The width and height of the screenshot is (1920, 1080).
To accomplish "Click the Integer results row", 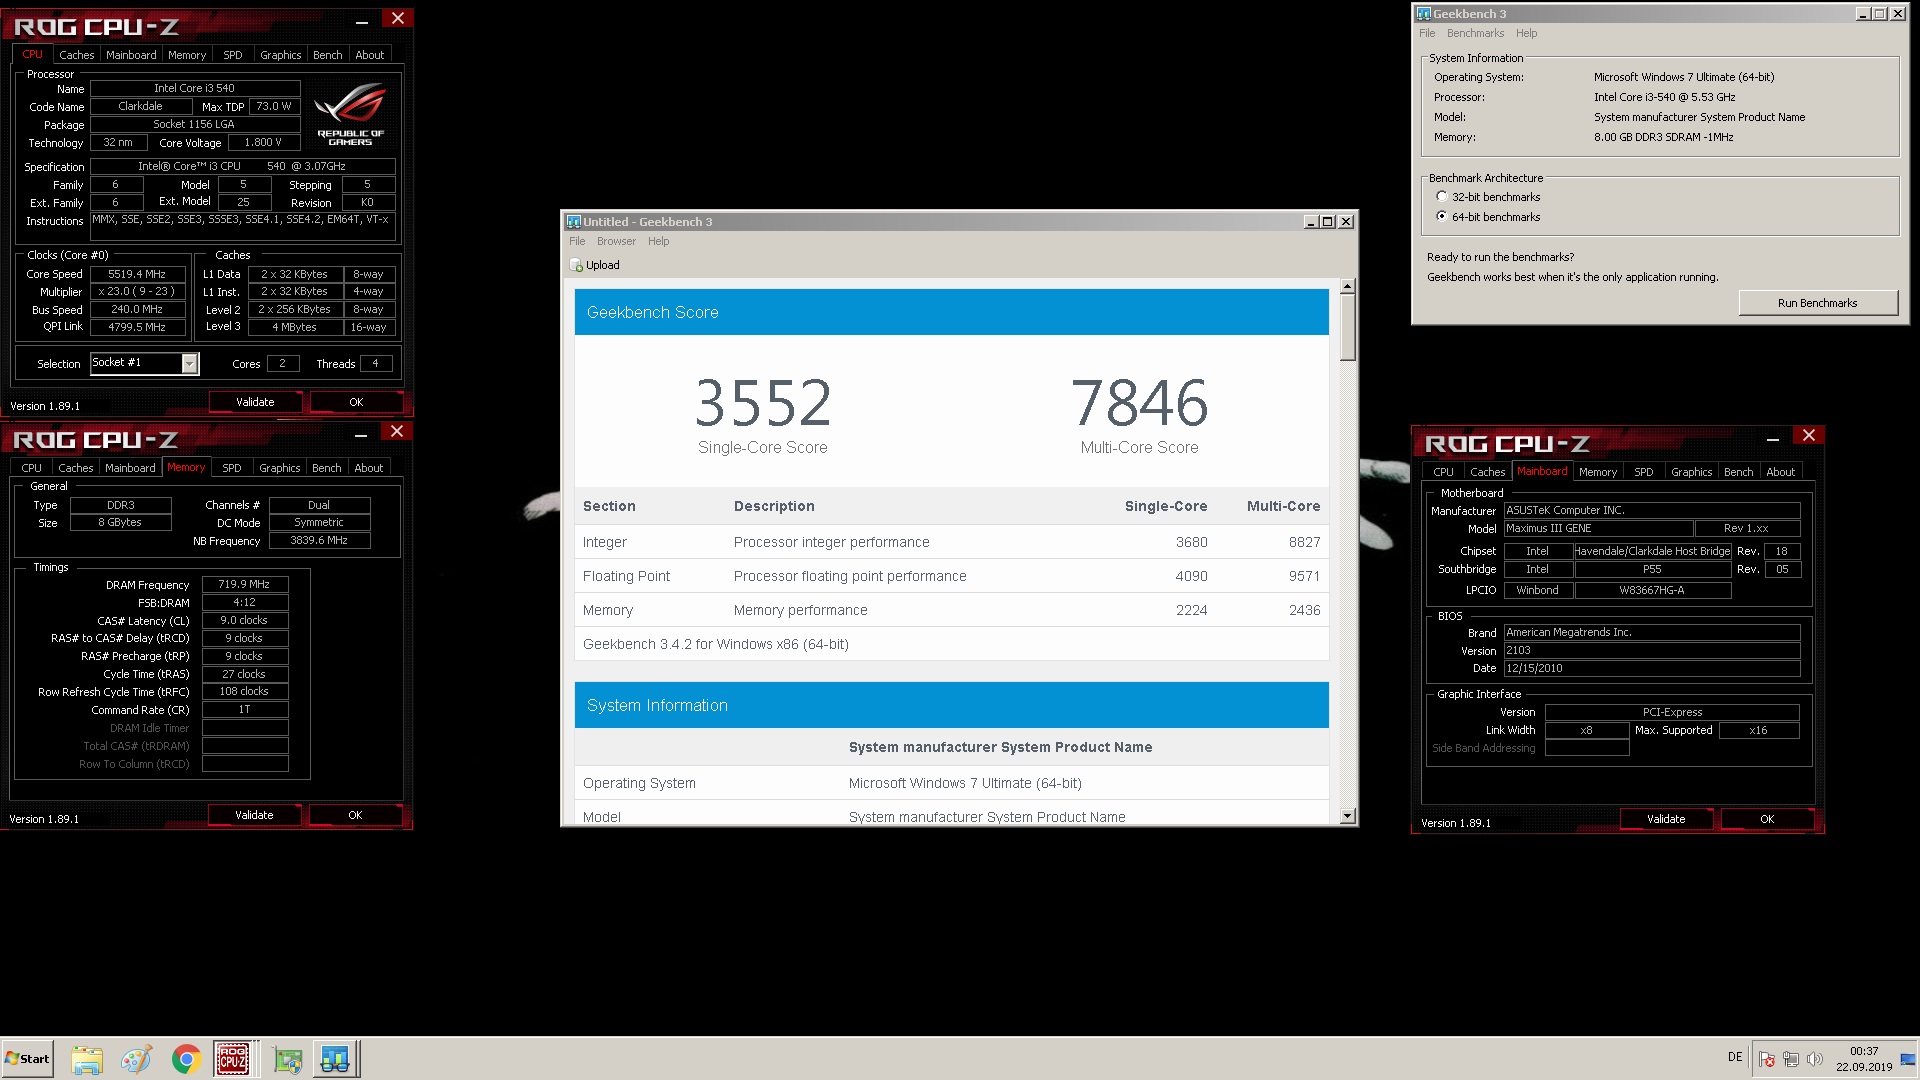I will click(x=951, y=542).
